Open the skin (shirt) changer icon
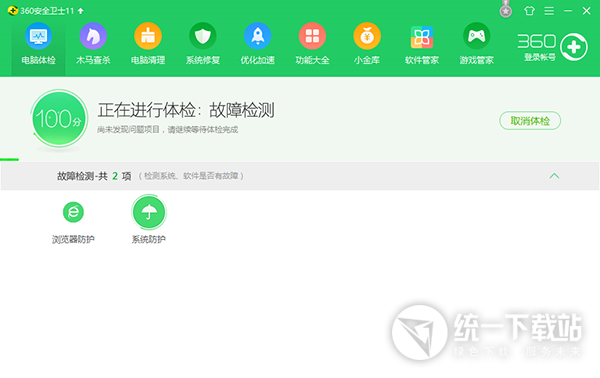This screenshot has width=600, height=378. click(x=529, y=11)
